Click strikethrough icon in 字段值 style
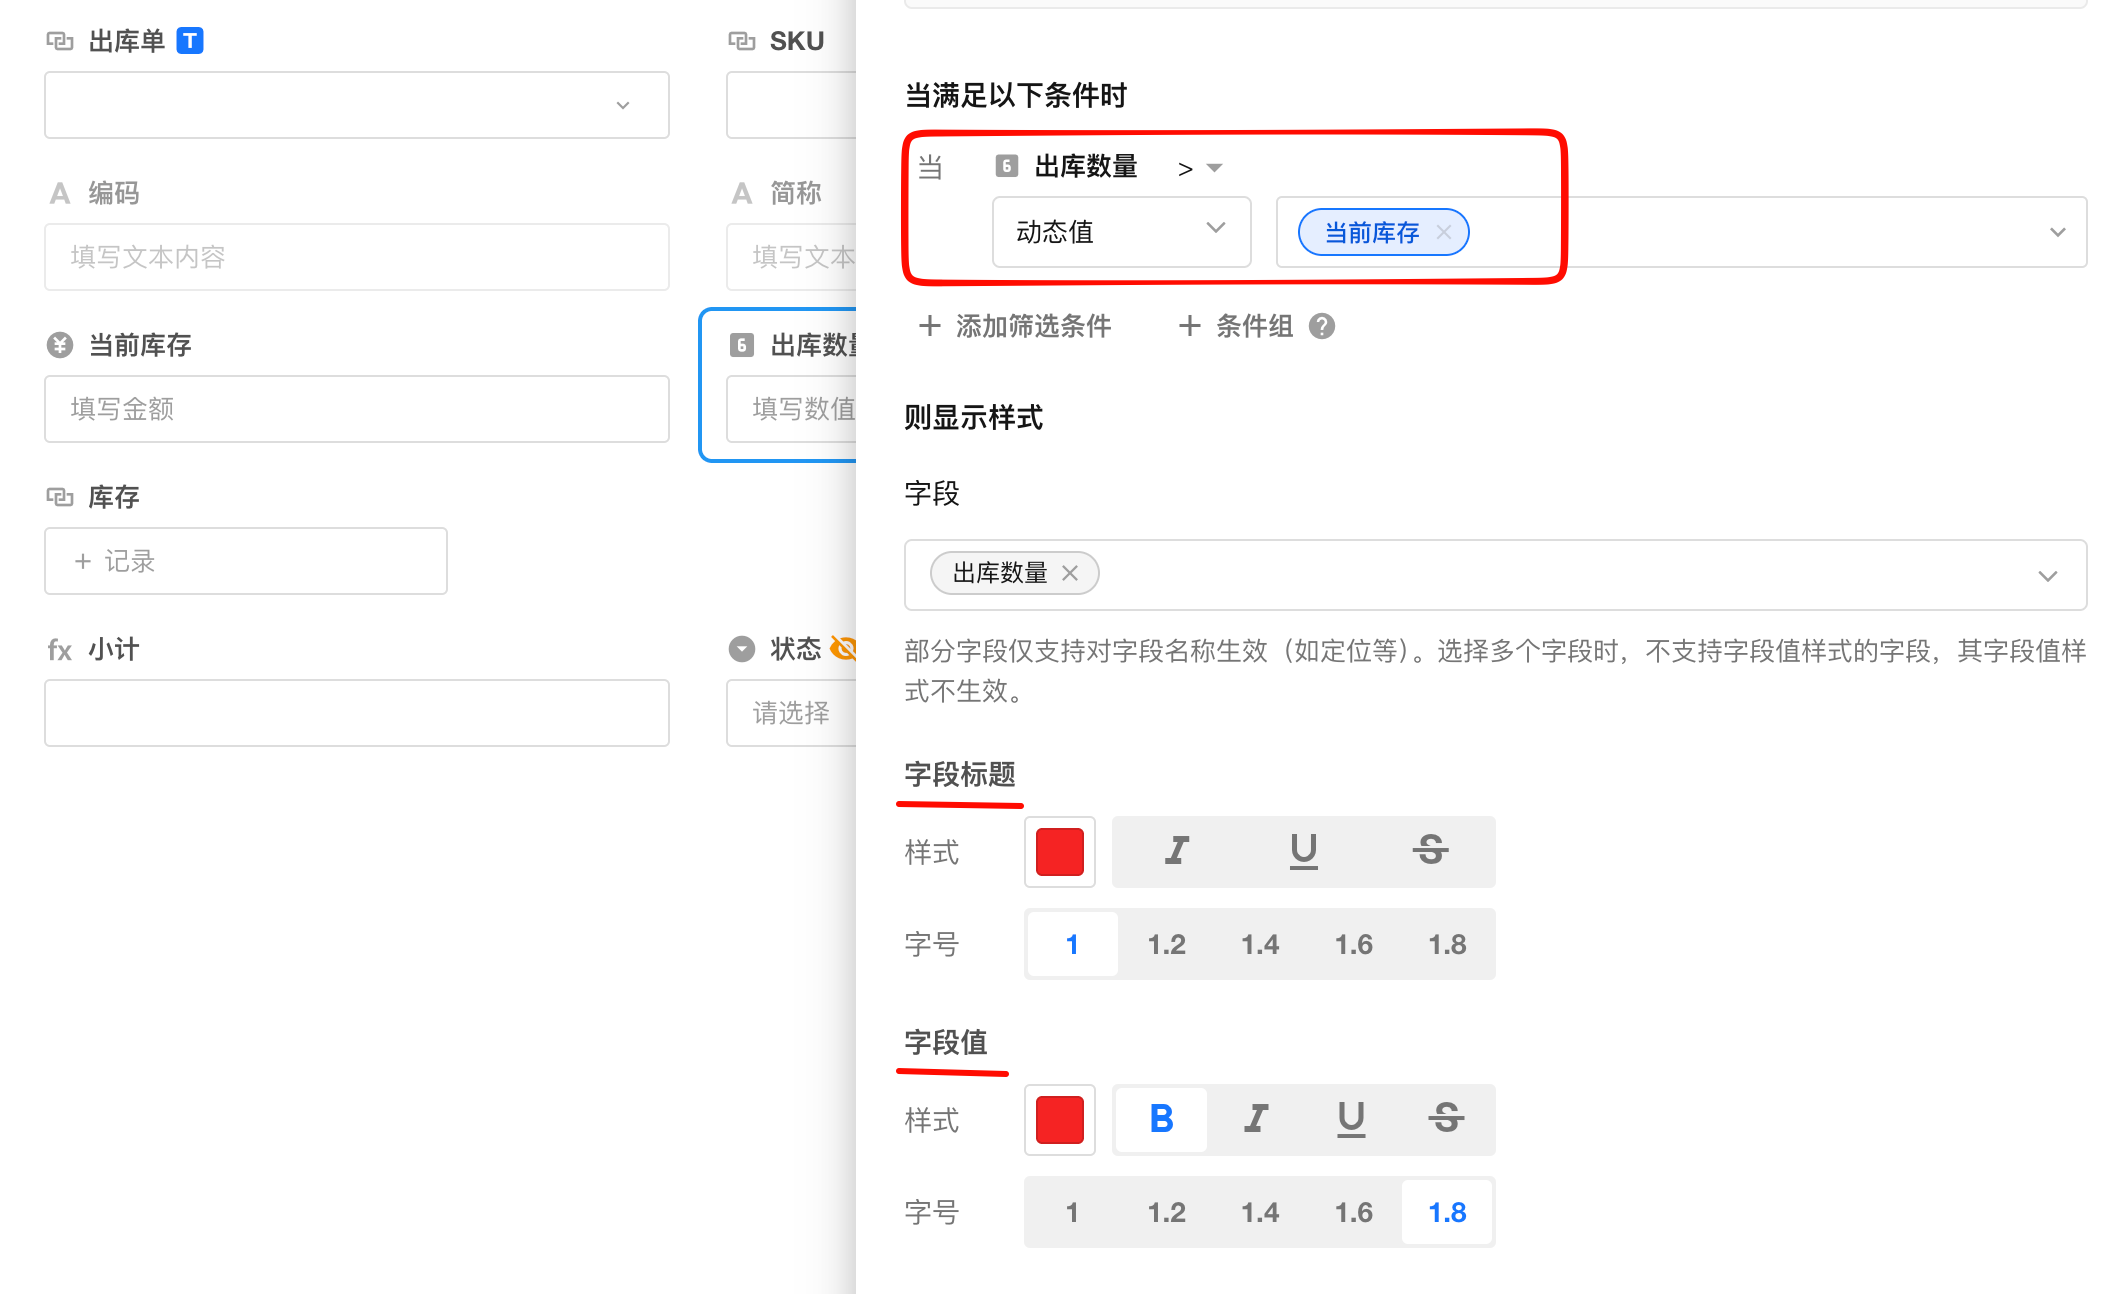The image size is (2108, 1294). click(x=1446, y=1119)
